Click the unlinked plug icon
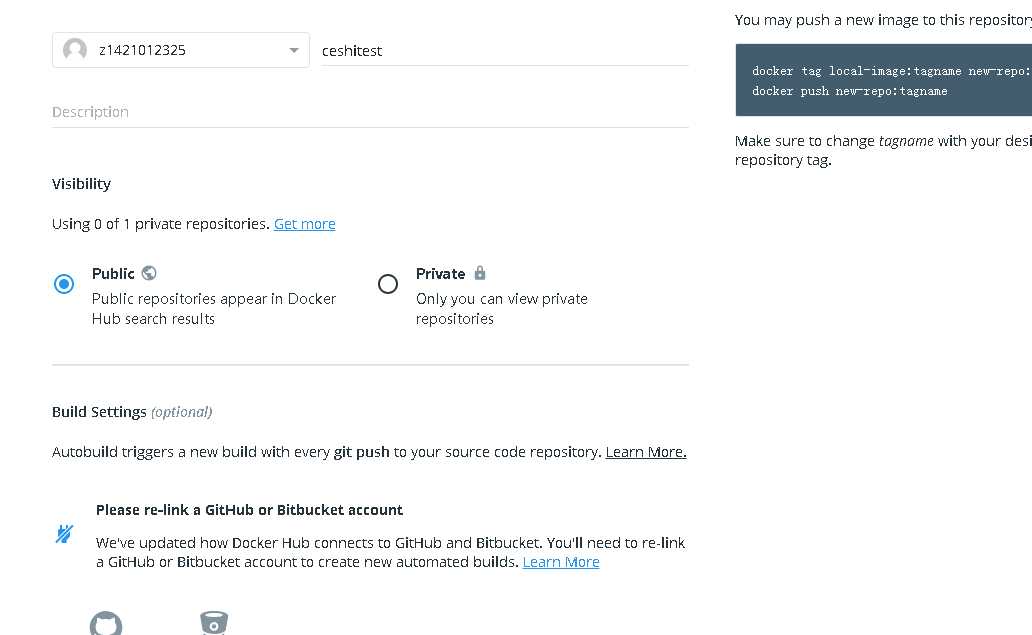This screenshot has width=1032, height=635. [64, 534]
